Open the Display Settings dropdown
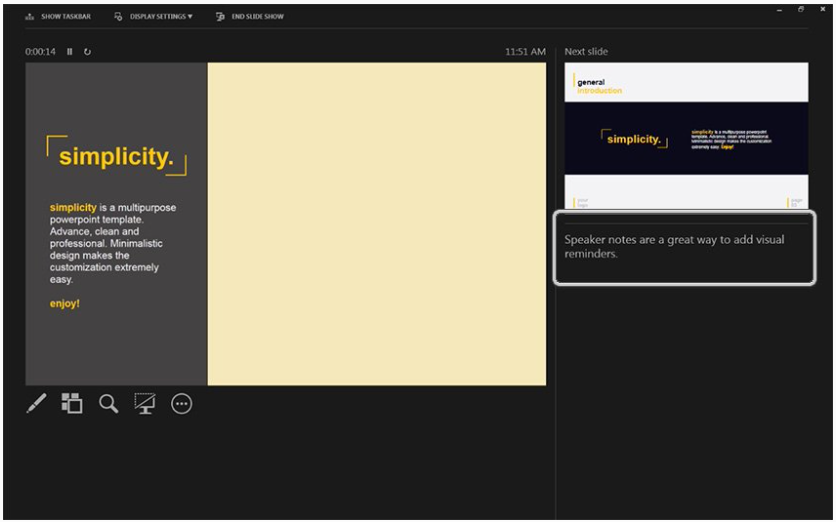Image resolution: width=836 pixels, height=522 pixels. point(154,17)
